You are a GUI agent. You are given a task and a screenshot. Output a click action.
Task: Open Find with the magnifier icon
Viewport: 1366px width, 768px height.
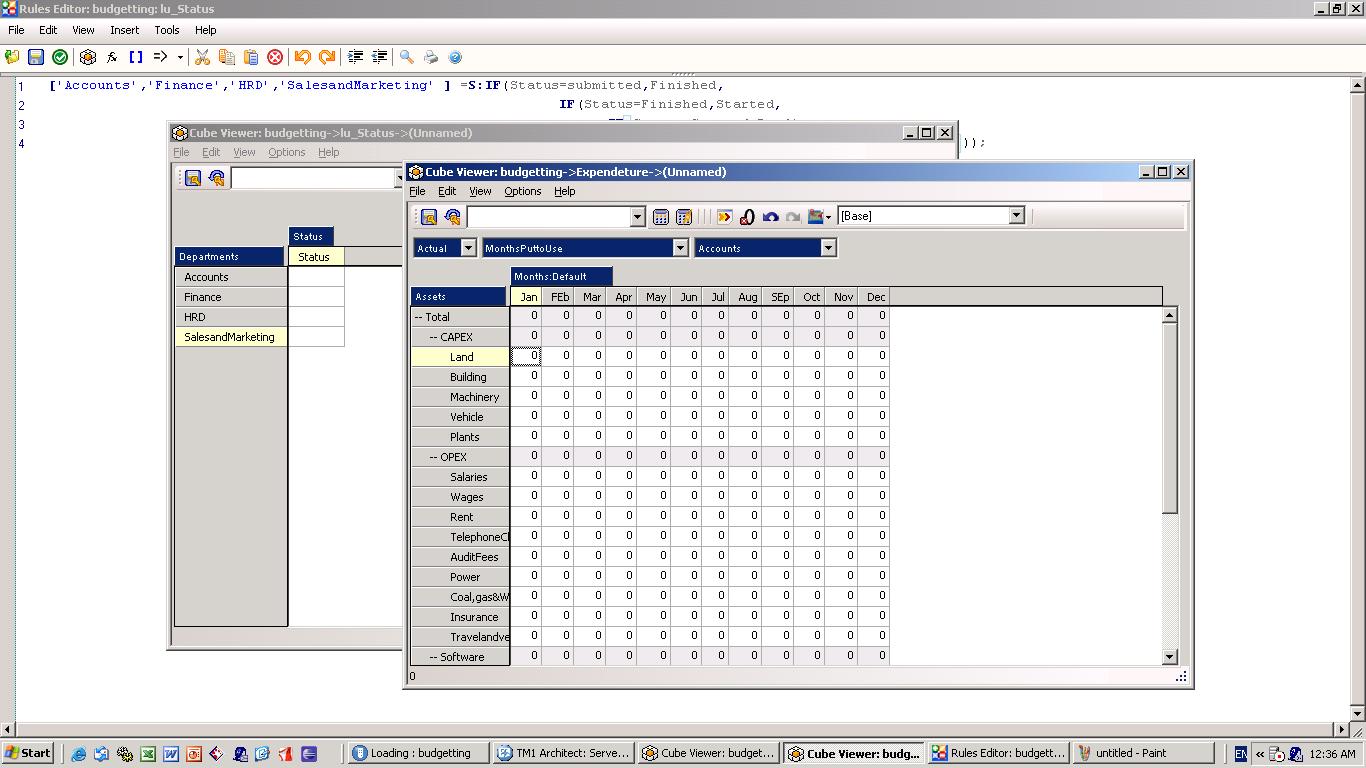click(407, 57)
